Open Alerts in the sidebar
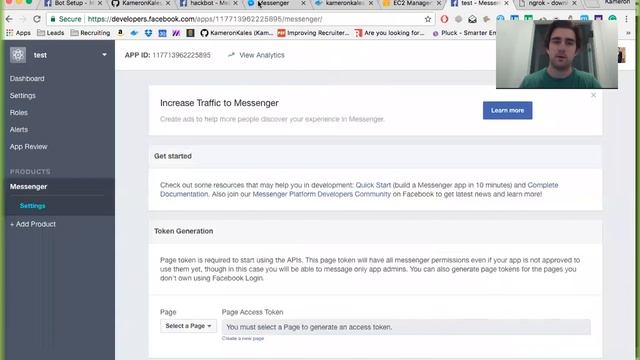The height and width of the screenshot is (360, 640). point(19,129)
